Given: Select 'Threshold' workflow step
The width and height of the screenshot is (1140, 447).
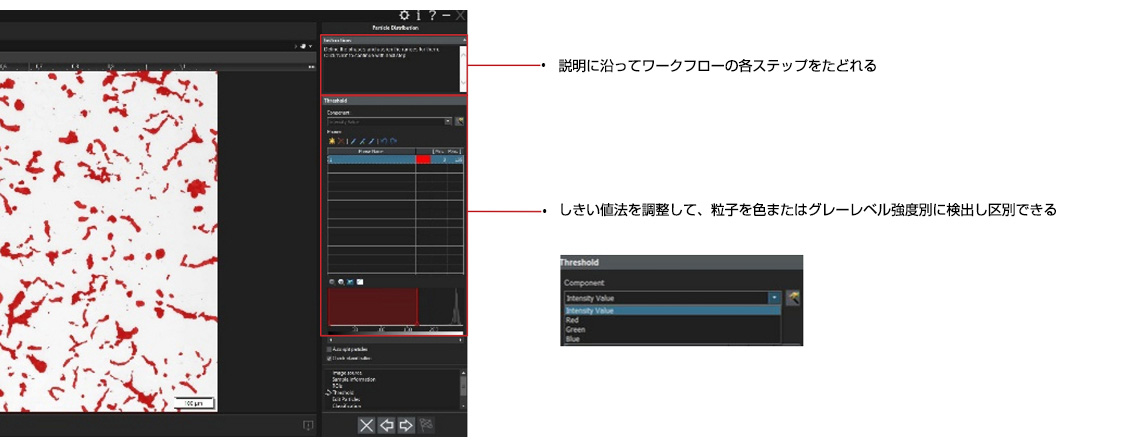Looking at the screenshot, I should (x=343, y=392).
